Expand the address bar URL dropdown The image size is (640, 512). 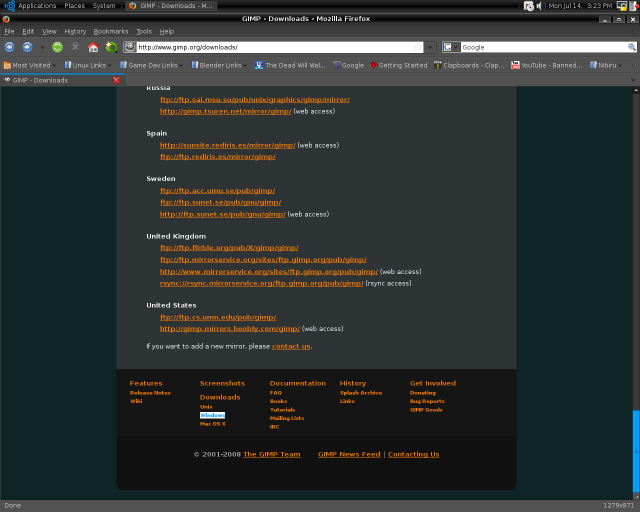click(430, 47)
